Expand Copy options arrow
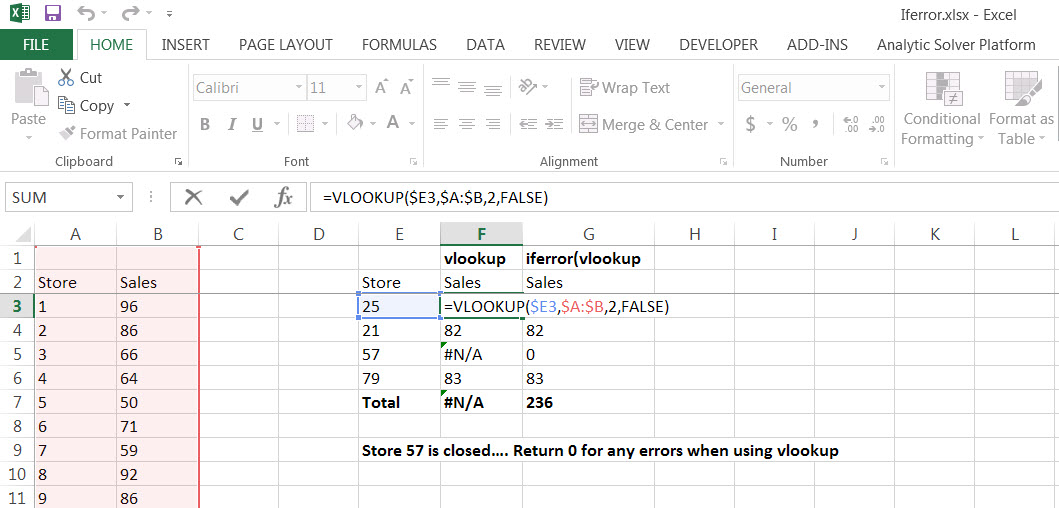The width and height of the screenshot is (1059, 508). point(126,105)
